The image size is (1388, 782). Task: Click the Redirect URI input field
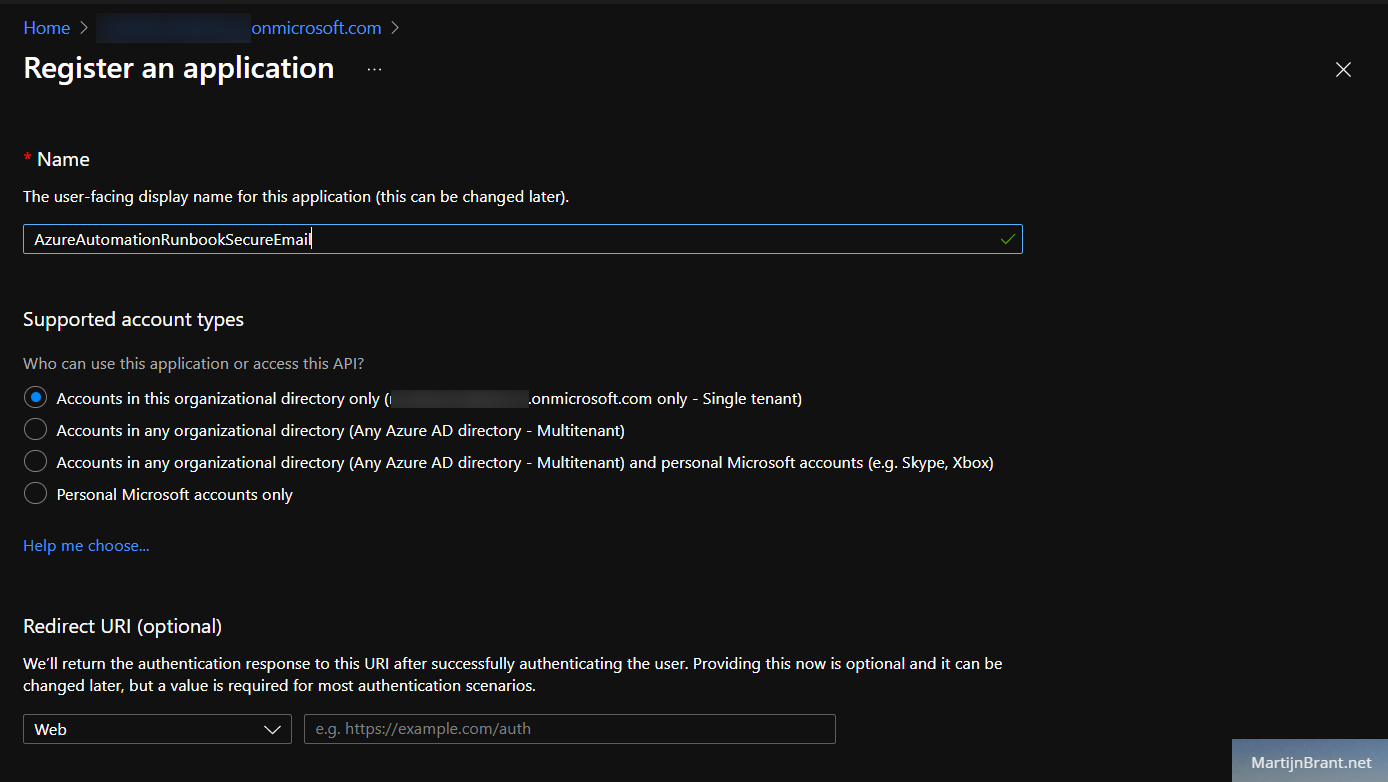click(570, 729)
